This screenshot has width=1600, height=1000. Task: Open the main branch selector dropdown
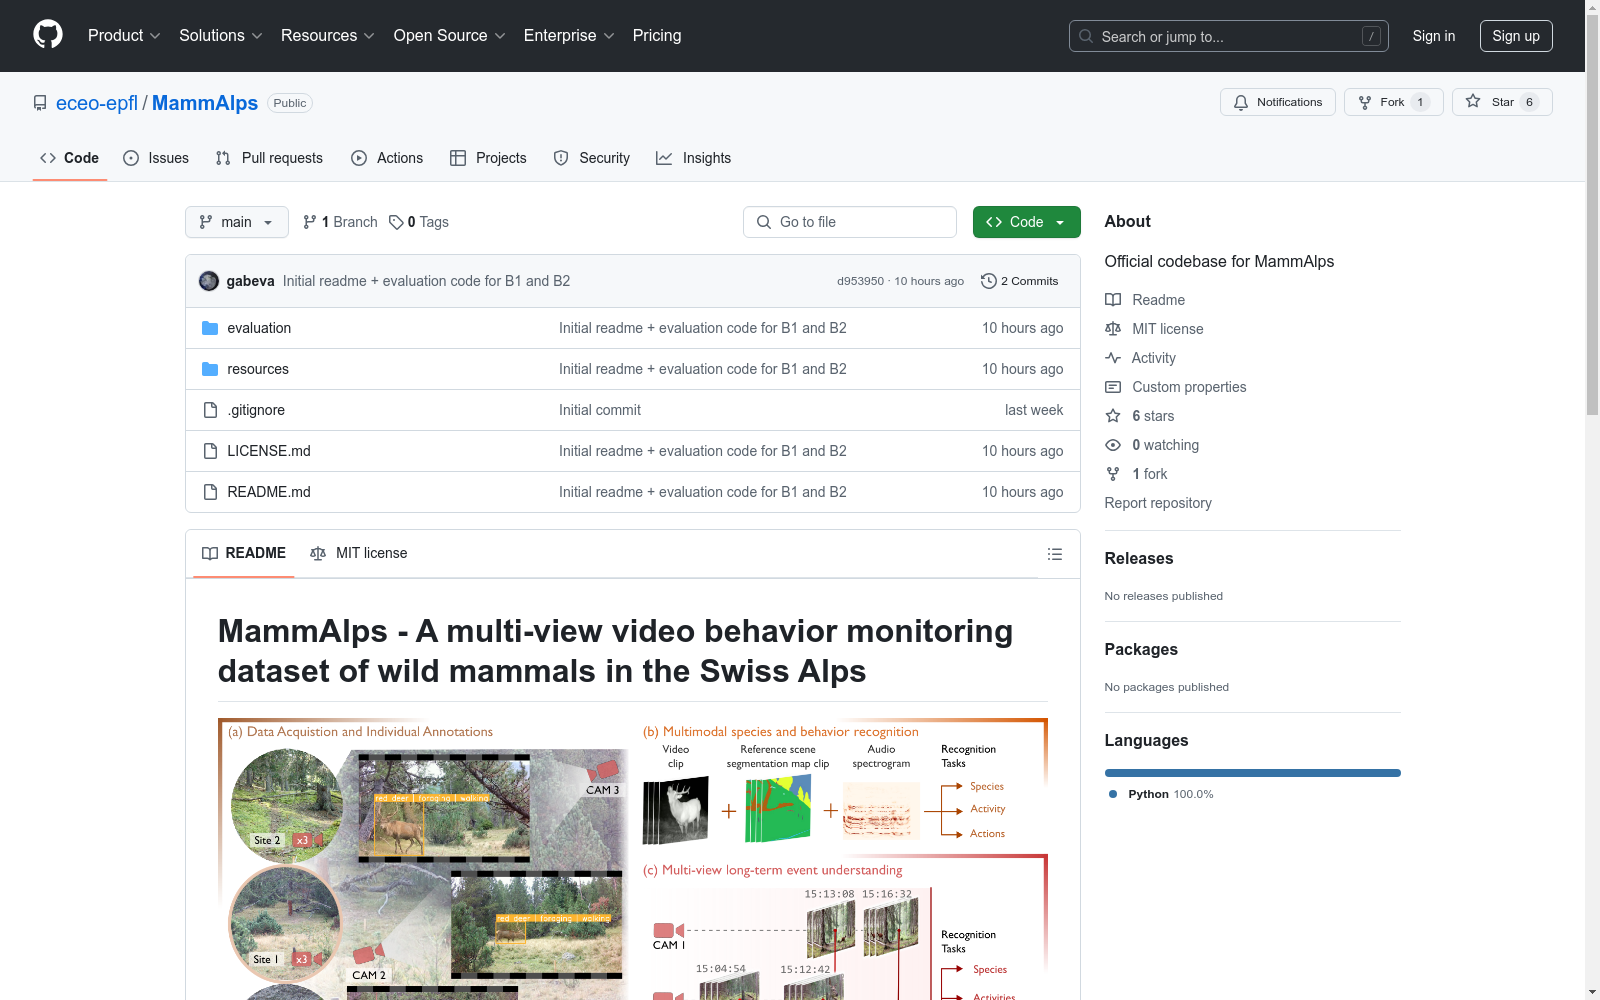point(237,222)
